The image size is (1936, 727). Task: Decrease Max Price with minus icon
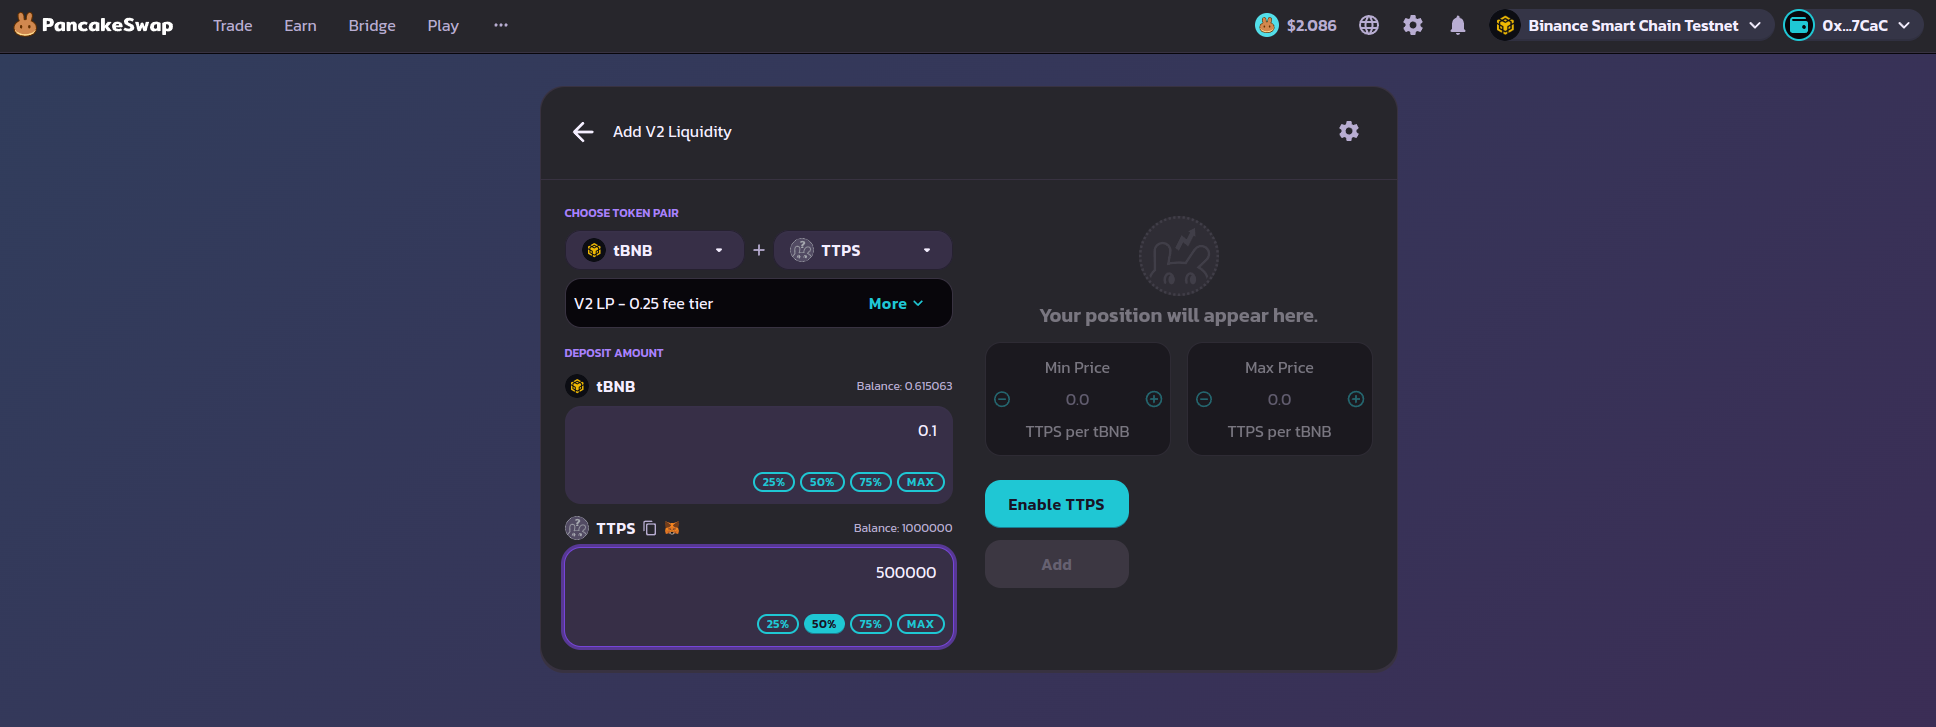point(1204,399)
